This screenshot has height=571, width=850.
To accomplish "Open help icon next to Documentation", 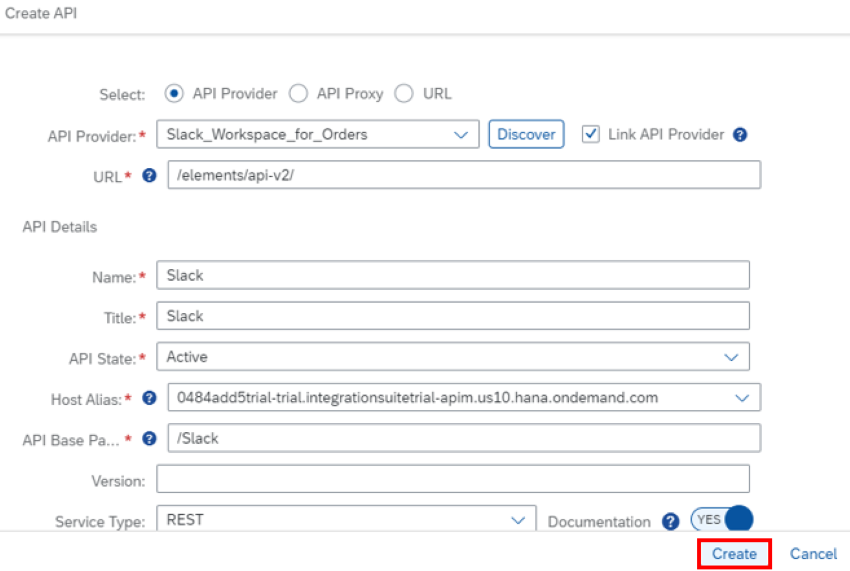I will 671,521.
